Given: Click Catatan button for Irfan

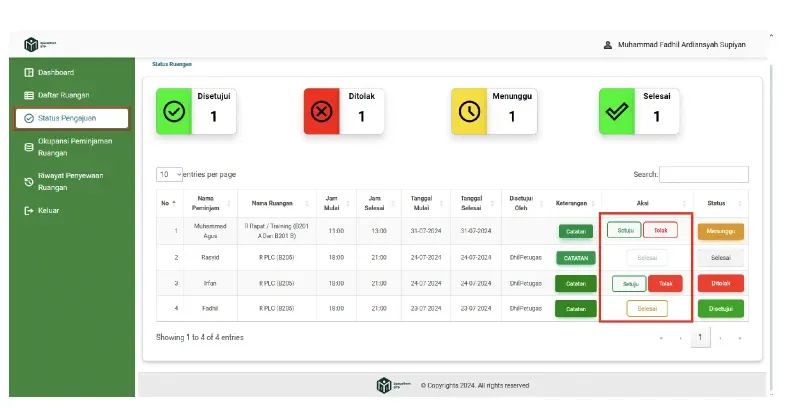Looking at the screenshot, I should (x=576, y=283).
